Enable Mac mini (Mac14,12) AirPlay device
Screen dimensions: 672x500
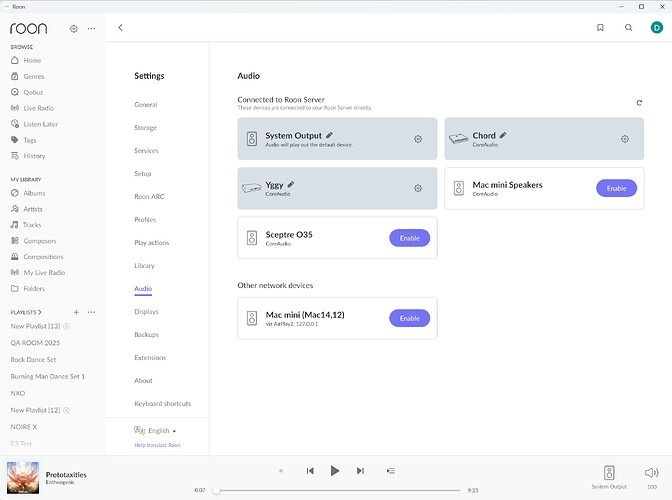pyautogui.click(x=409, y=318)
